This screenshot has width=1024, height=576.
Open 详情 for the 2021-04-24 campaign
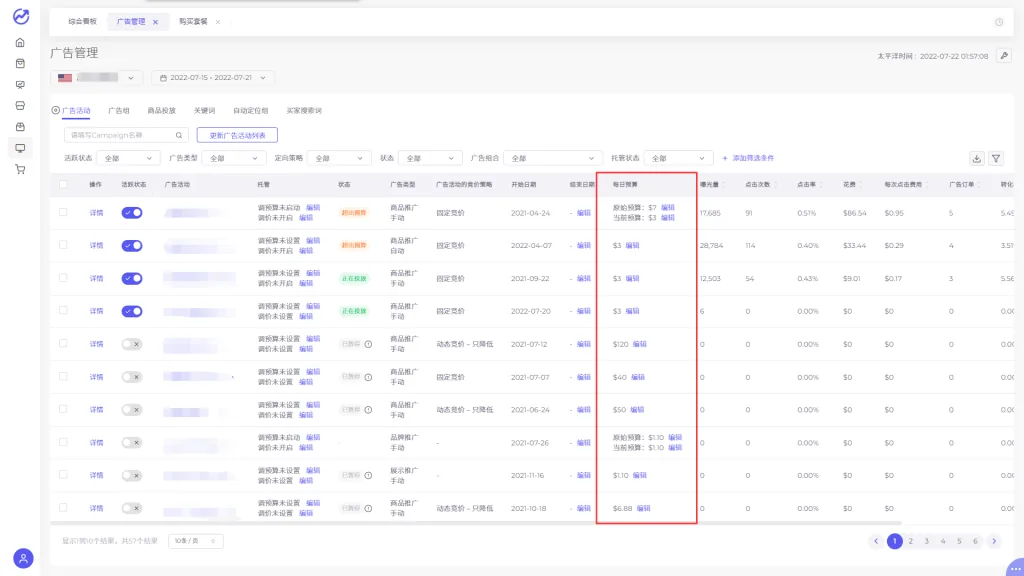click(96, 213)
